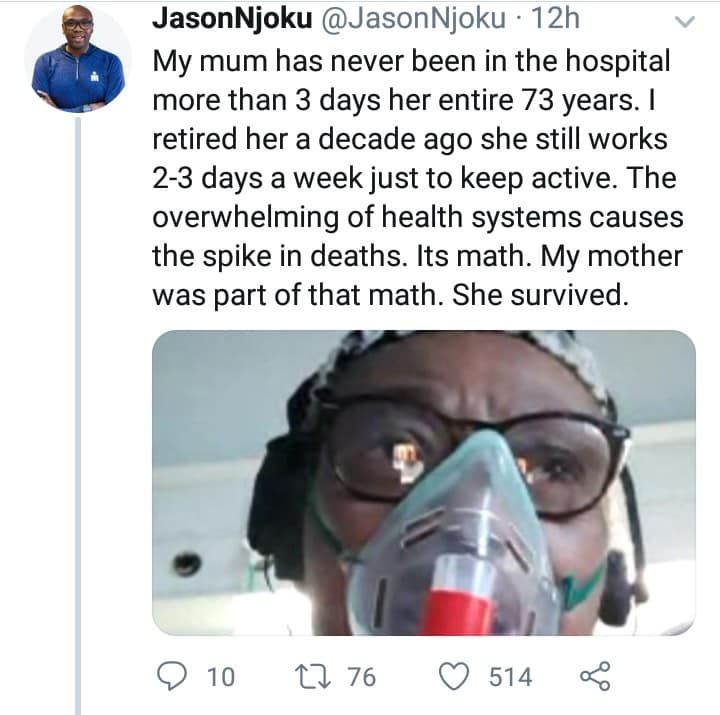Like the tweet with the heart icon
Image resolution: width=720 pixels, height=715 pixels.
[x=455, y=677]
